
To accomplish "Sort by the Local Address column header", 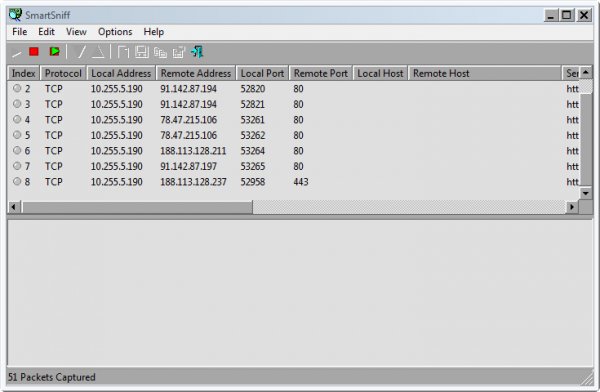I will (x=121, y=73).
